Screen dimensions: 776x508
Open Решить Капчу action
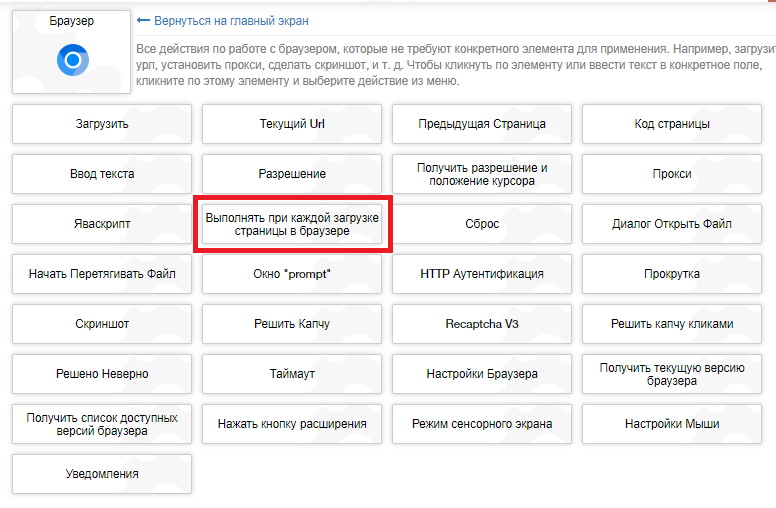[x=292, y=324]
